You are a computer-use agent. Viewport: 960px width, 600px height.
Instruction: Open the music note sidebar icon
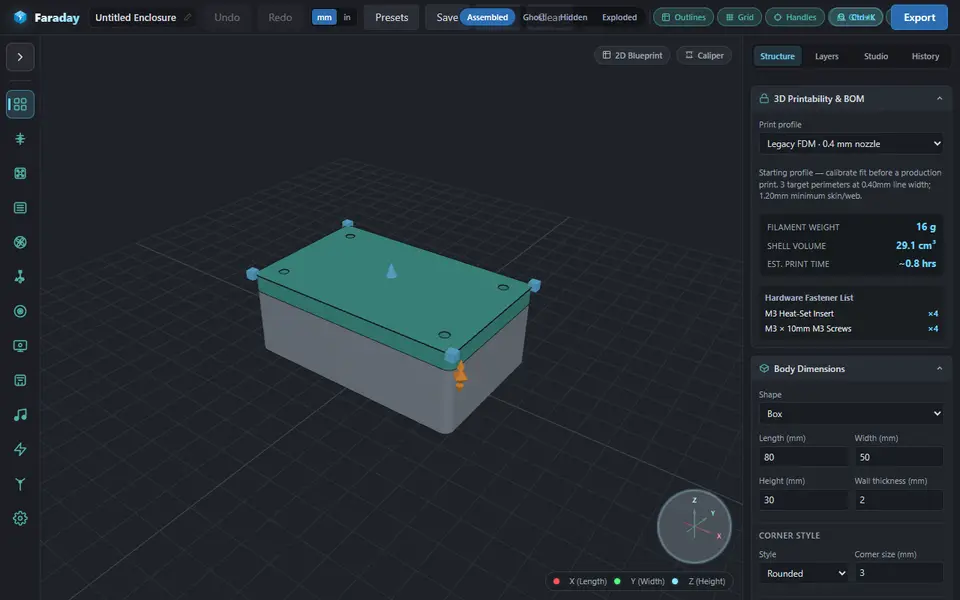[20, 415]
